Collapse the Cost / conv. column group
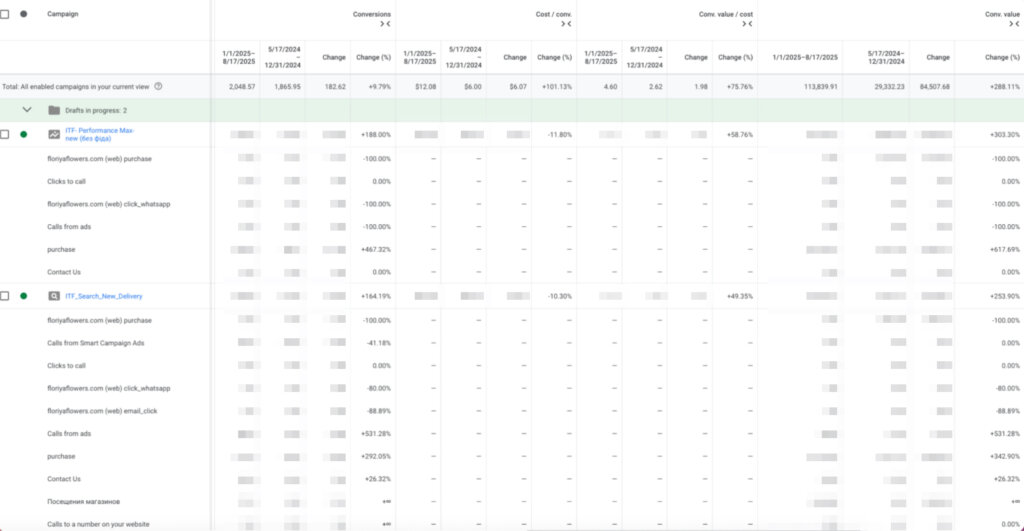Image resolution: width=1024 pixels, height=531 pixels. pyautogui.click(x=568, y=24)
